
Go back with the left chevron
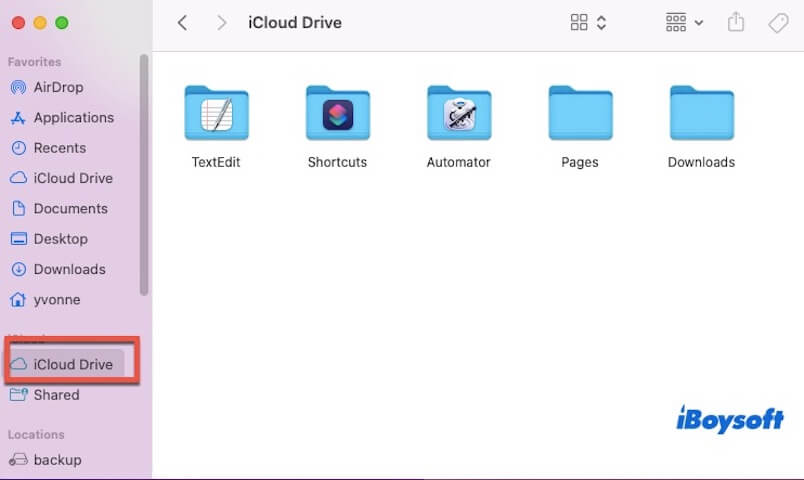pyautogui.click(x=182, y=22)
